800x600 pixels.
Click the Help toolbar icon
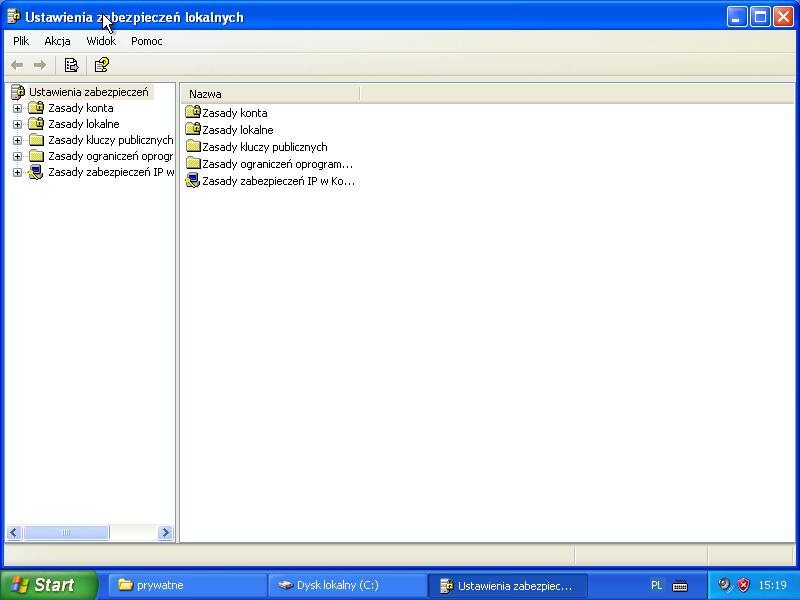[x=101, y=65]
